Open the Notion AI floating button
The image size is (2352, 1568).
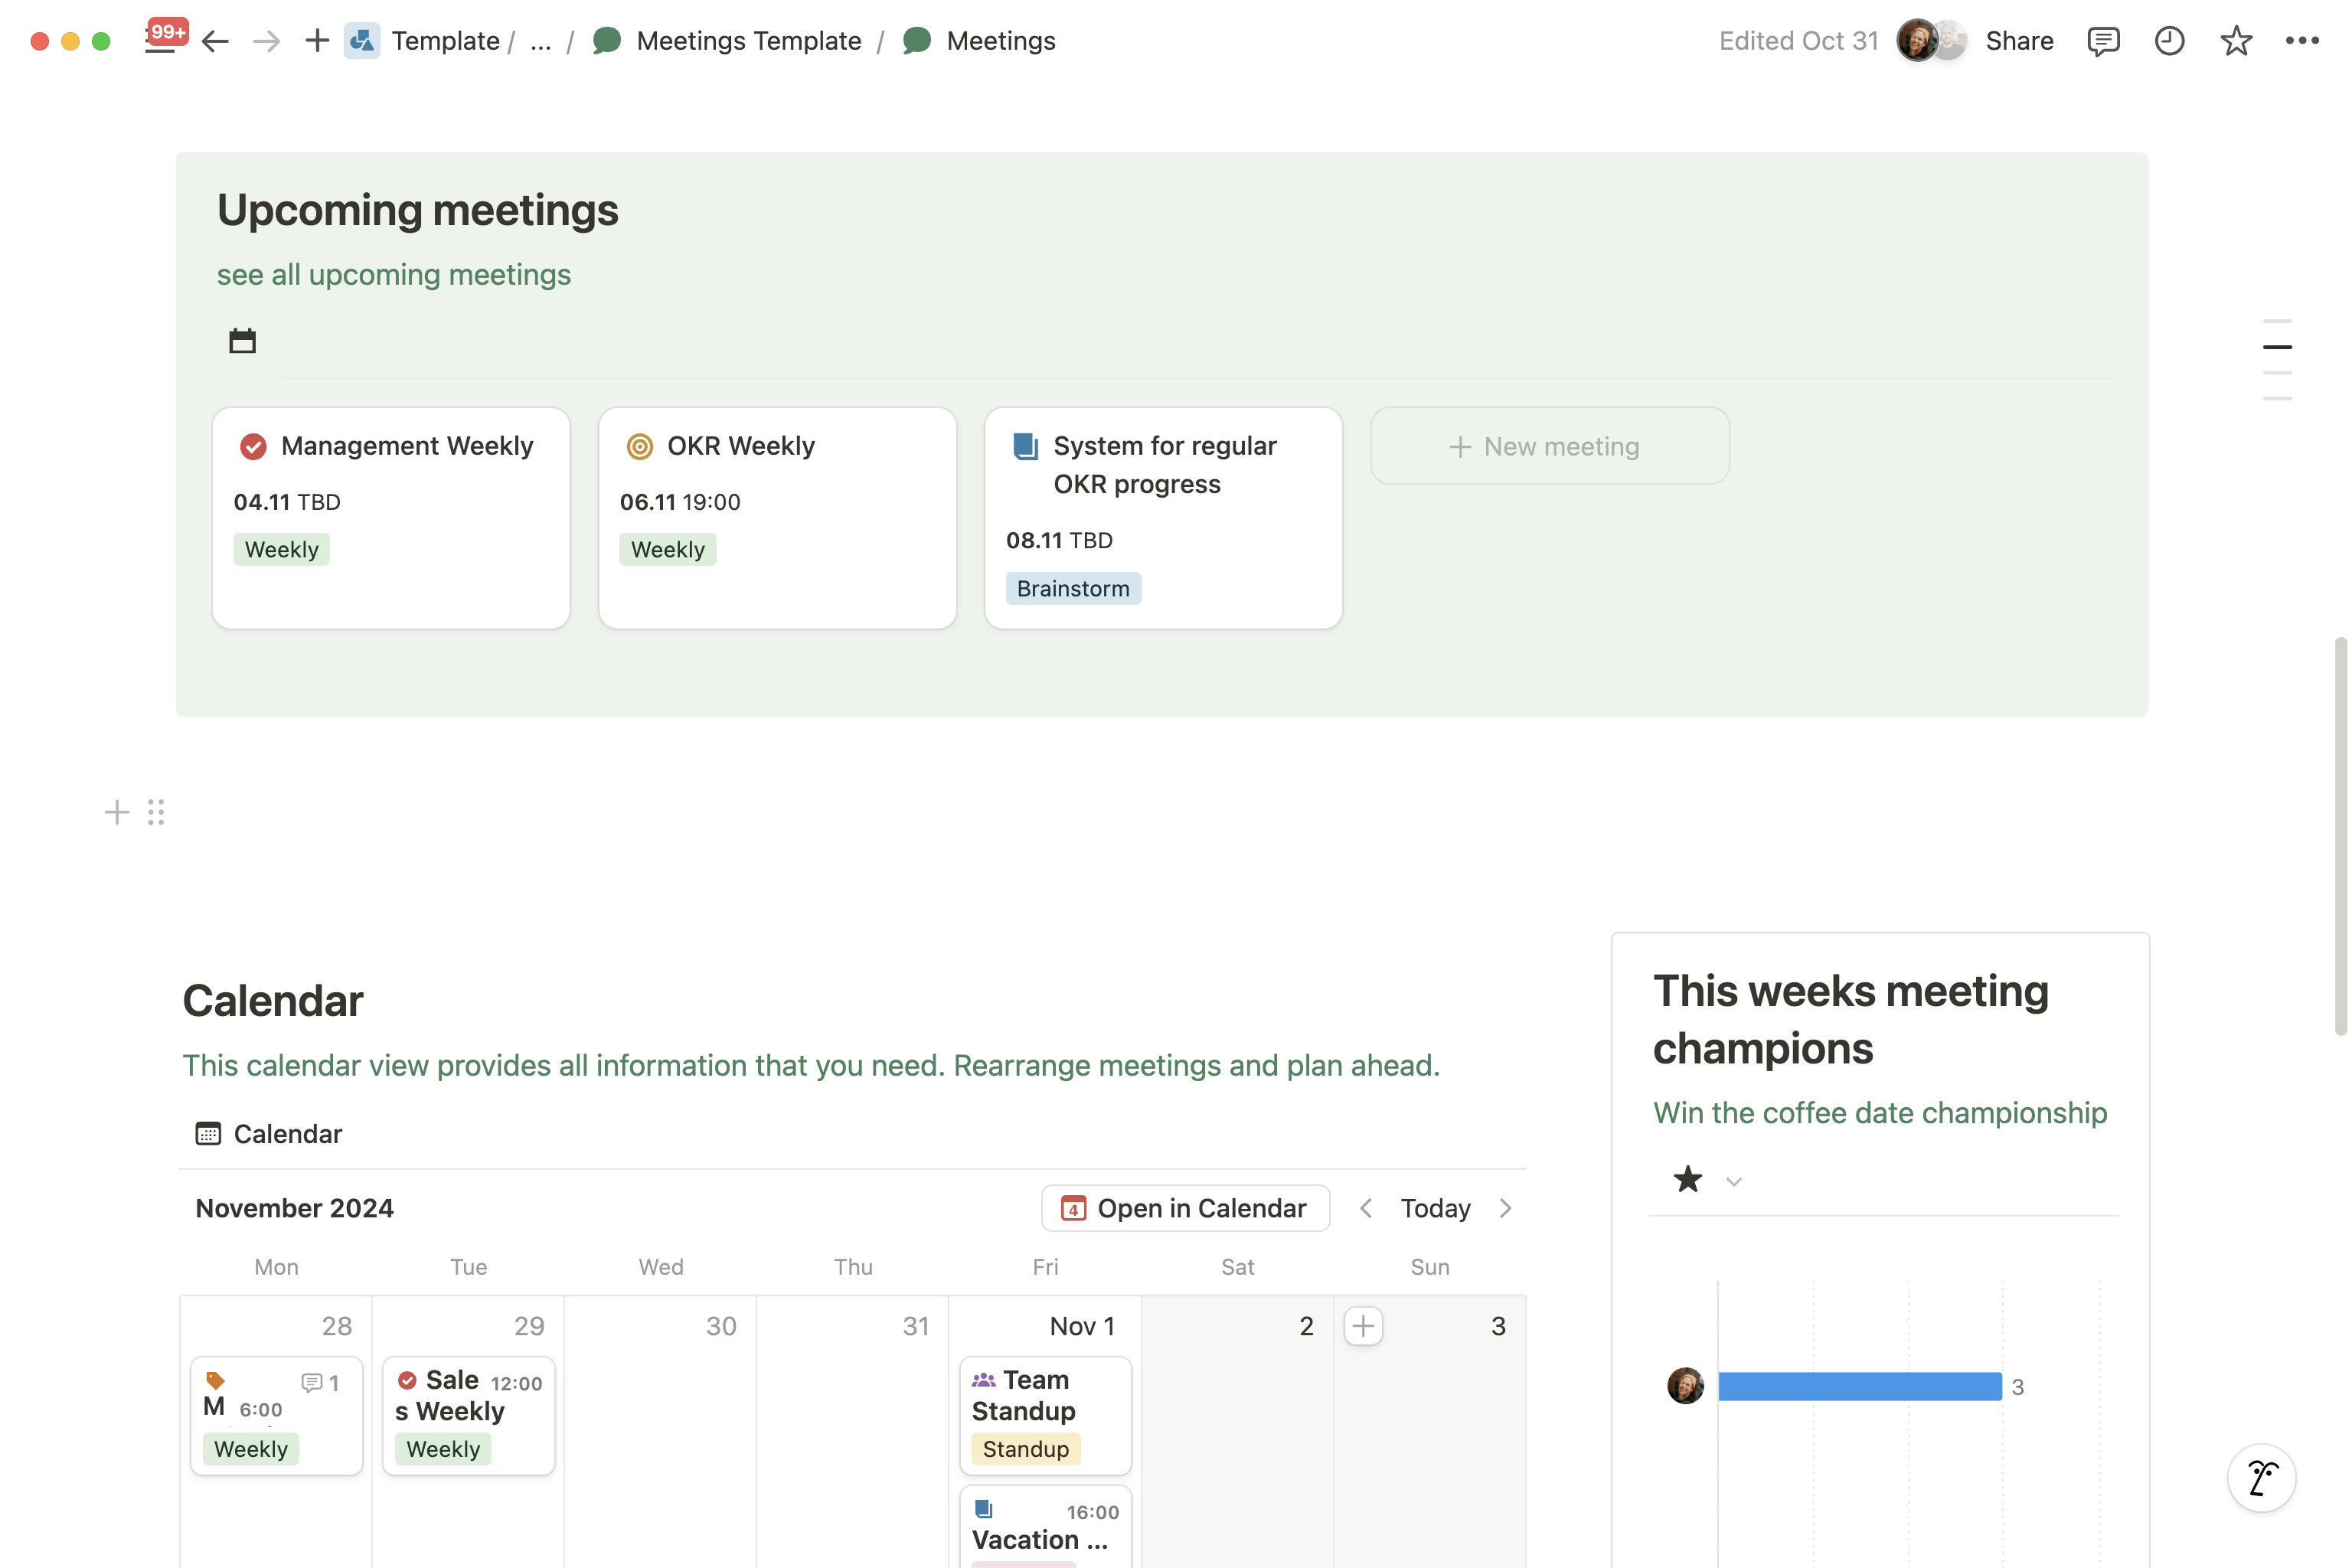tap(2261, 1477)
